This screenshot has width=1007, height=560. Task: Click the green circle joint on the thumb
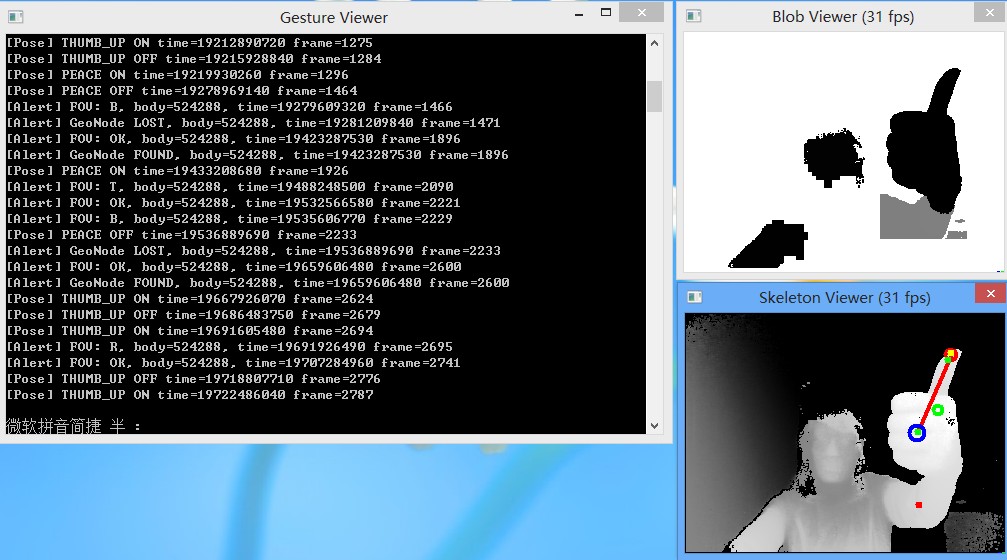(x=938, y=410)
